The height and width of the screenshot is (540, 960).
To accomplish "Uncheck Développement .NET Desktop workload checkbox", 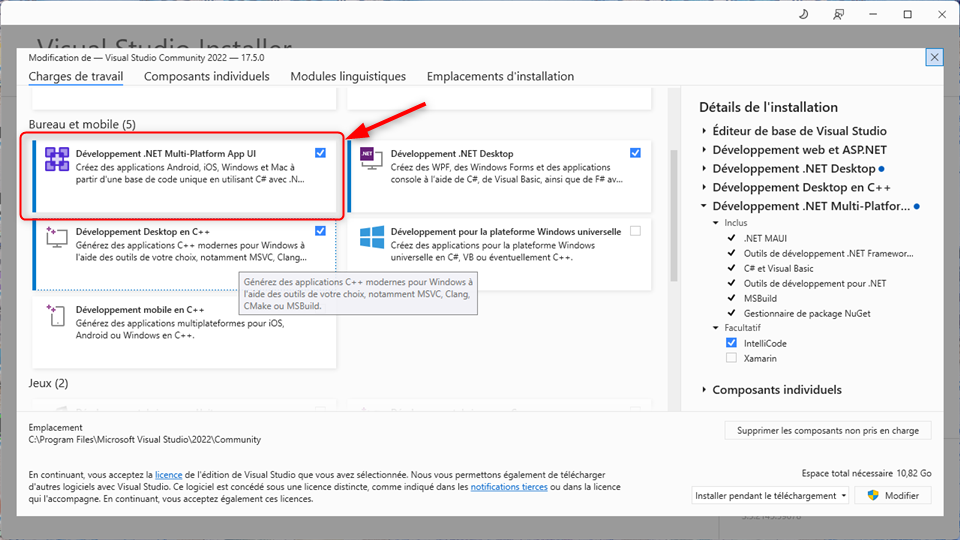I will pos(636,153).
